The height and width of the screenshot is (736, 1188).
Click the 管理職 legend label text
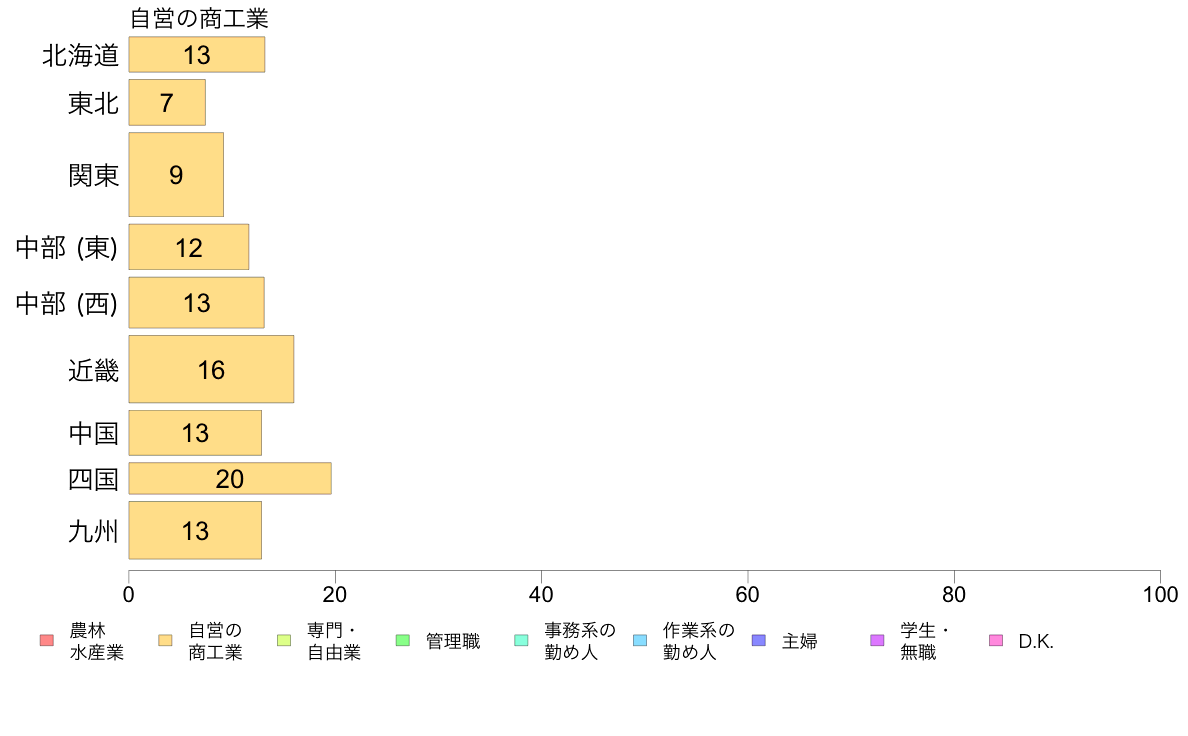(453, 641)
